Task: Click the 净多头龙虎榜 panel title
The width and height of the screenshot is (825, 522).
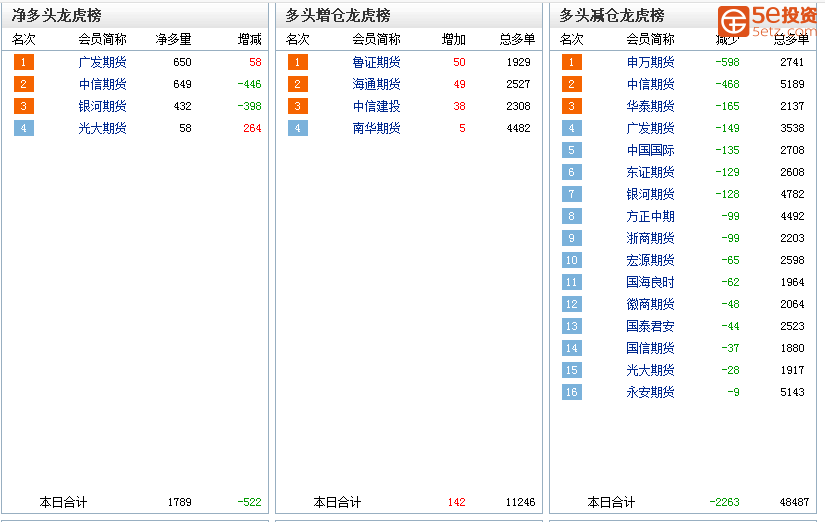Action: click(57, 15)
